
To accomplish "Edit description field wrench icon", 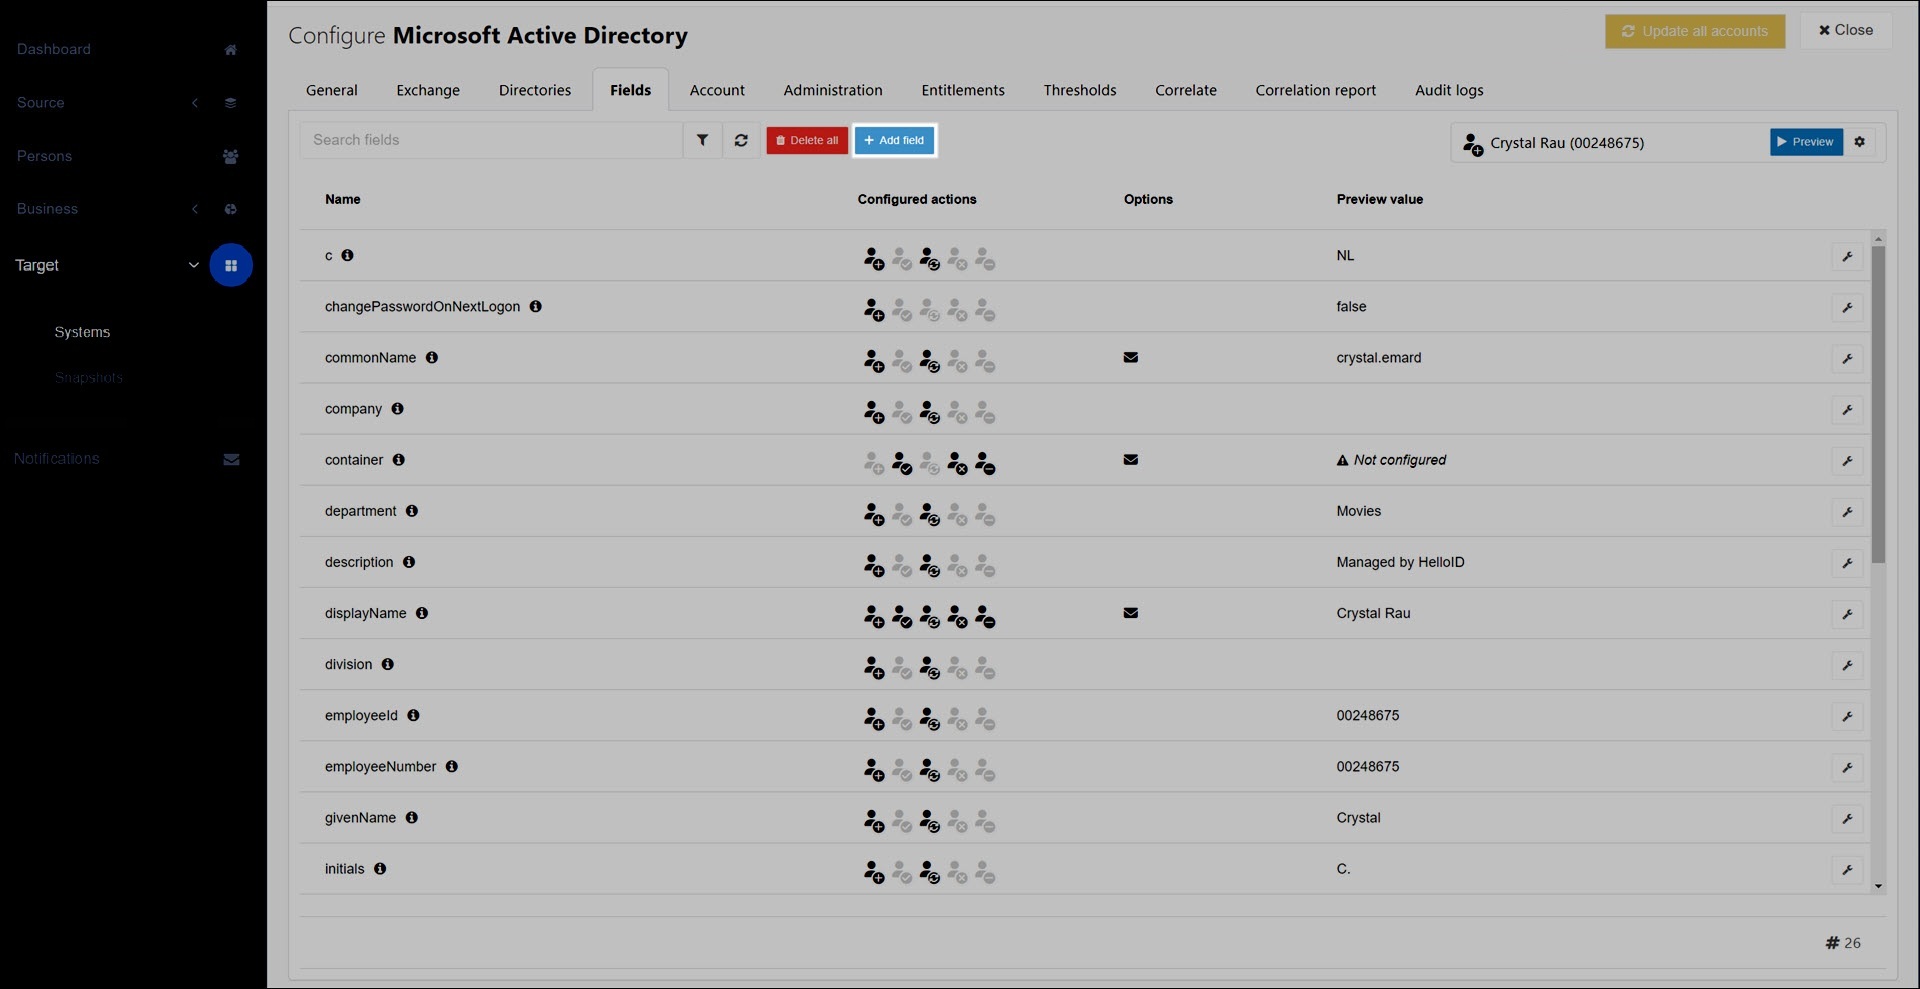I will tap(1847, 562).
